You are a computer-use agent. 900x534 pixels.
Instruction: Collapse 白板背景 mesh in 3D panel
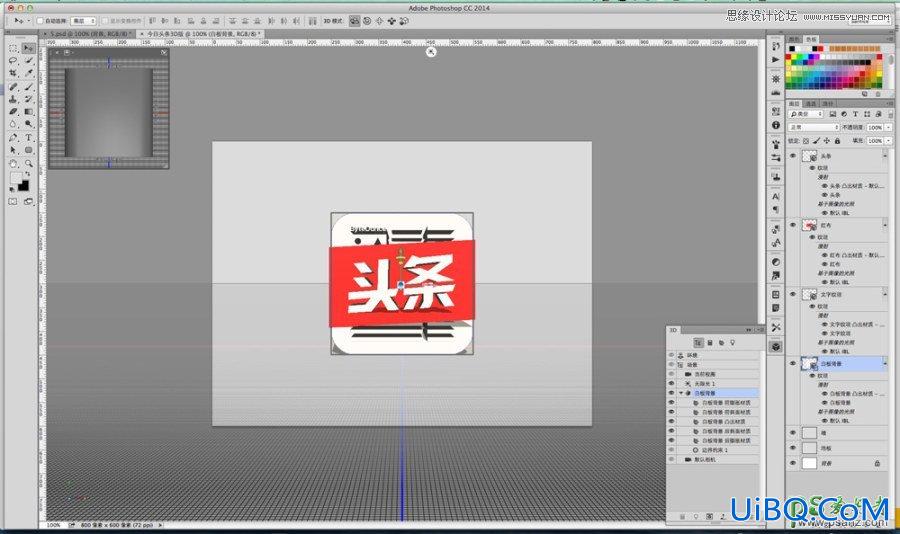(x=681, y=393)
